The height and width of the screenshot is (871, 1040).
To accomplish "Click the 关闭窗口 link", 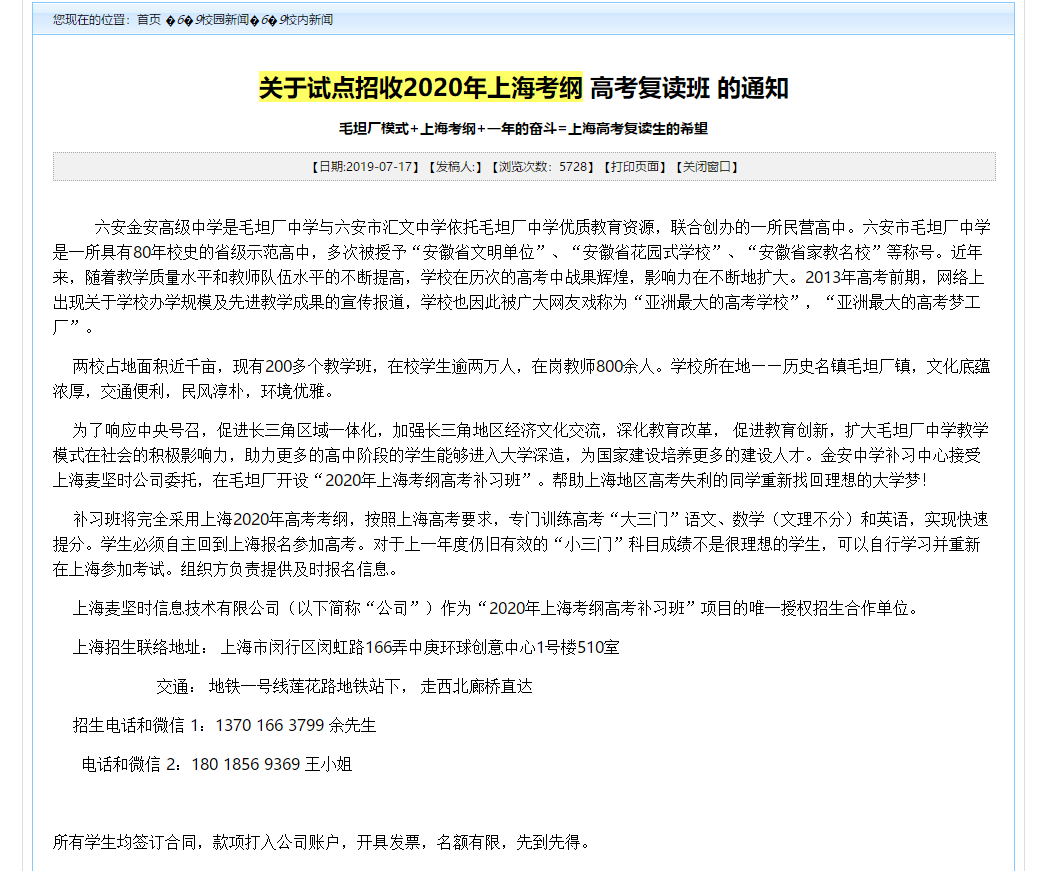I will click(707, 167).
